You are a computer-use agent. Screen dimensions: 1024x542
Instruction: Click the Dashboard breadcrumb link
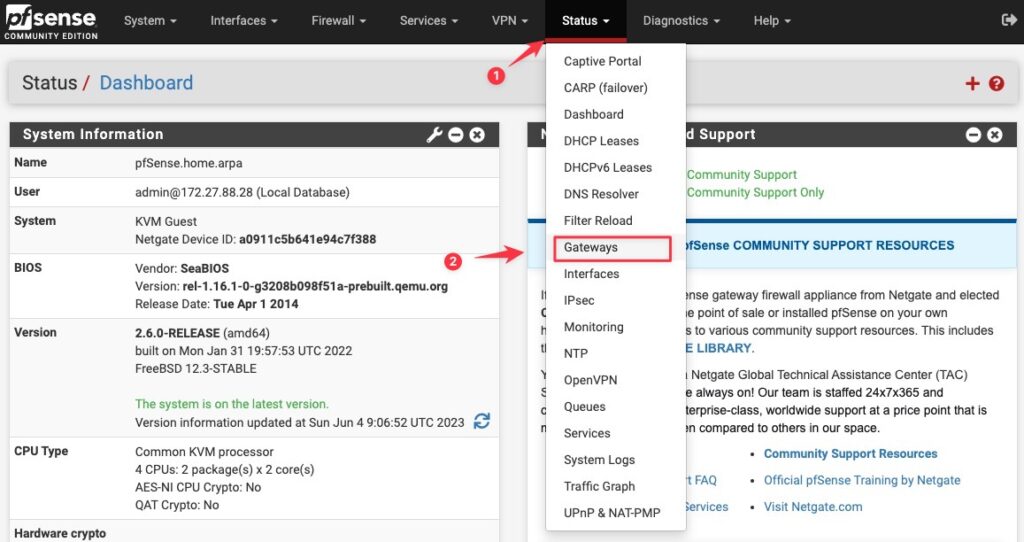146,83
